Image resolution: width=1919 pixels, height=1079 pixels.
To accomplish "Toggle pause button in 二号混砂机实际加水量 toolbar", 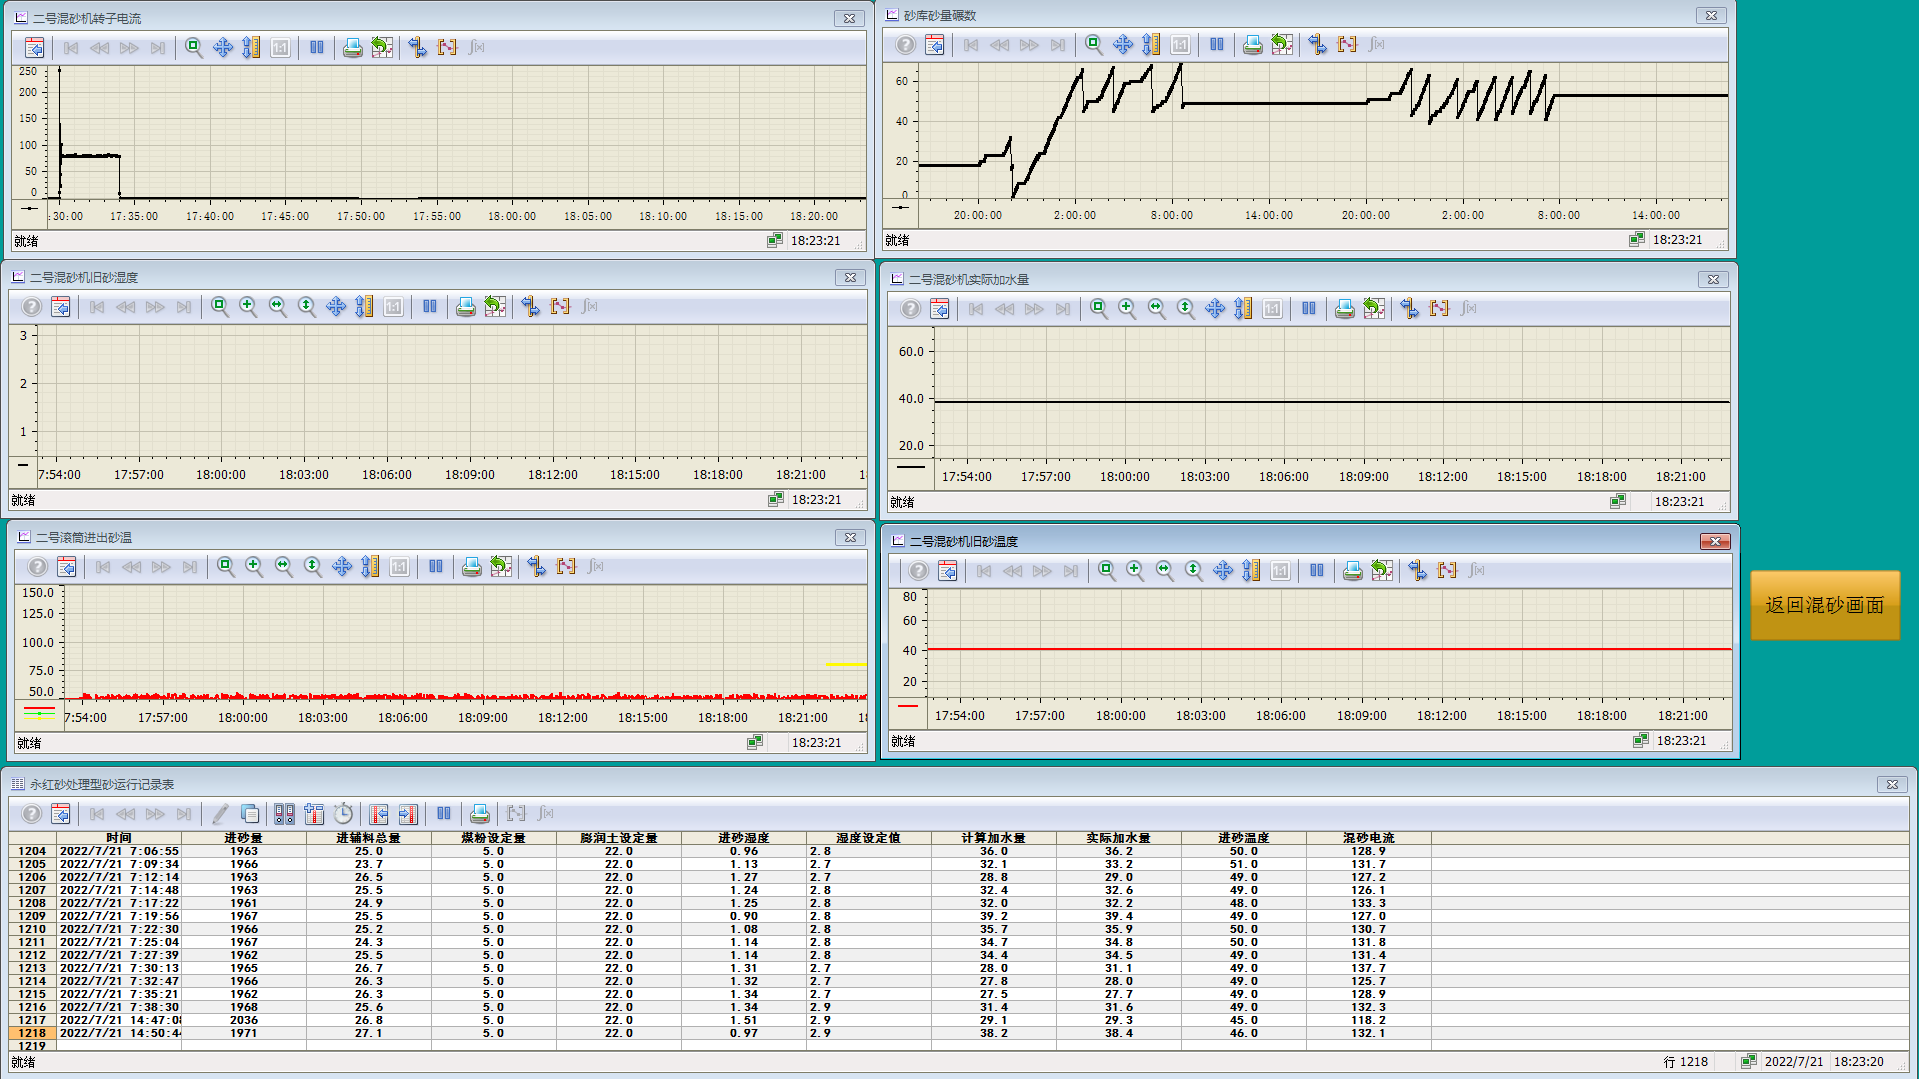I will [1308, 309].
